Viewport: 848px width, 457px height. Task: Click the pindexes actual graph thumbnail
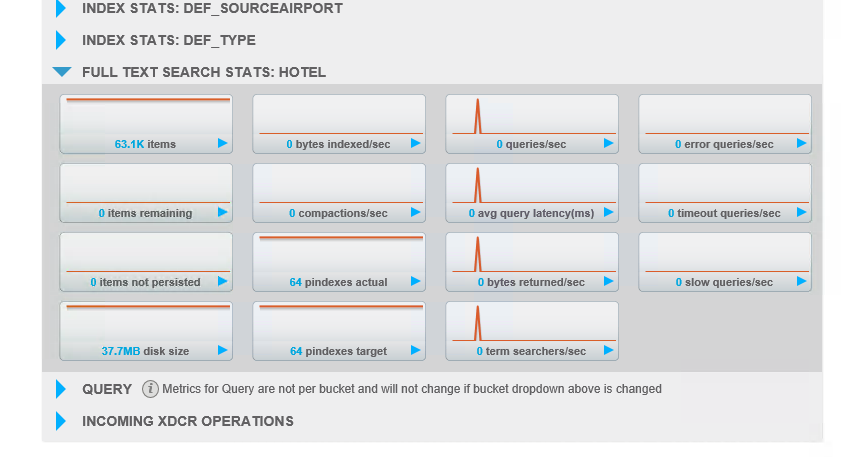coord(339,261)
